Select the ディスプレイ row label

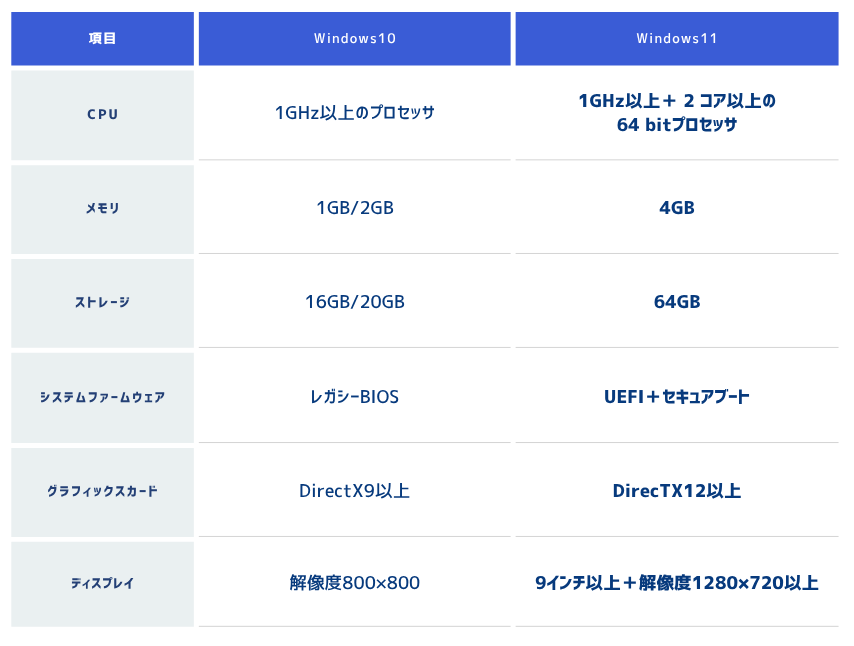coord(102,584)
